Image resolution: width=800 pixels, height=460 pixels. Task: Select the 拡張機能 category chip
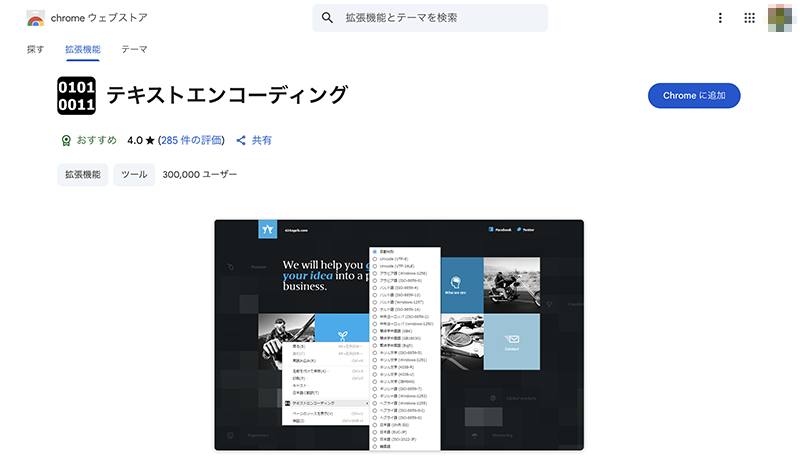point(83,174)
